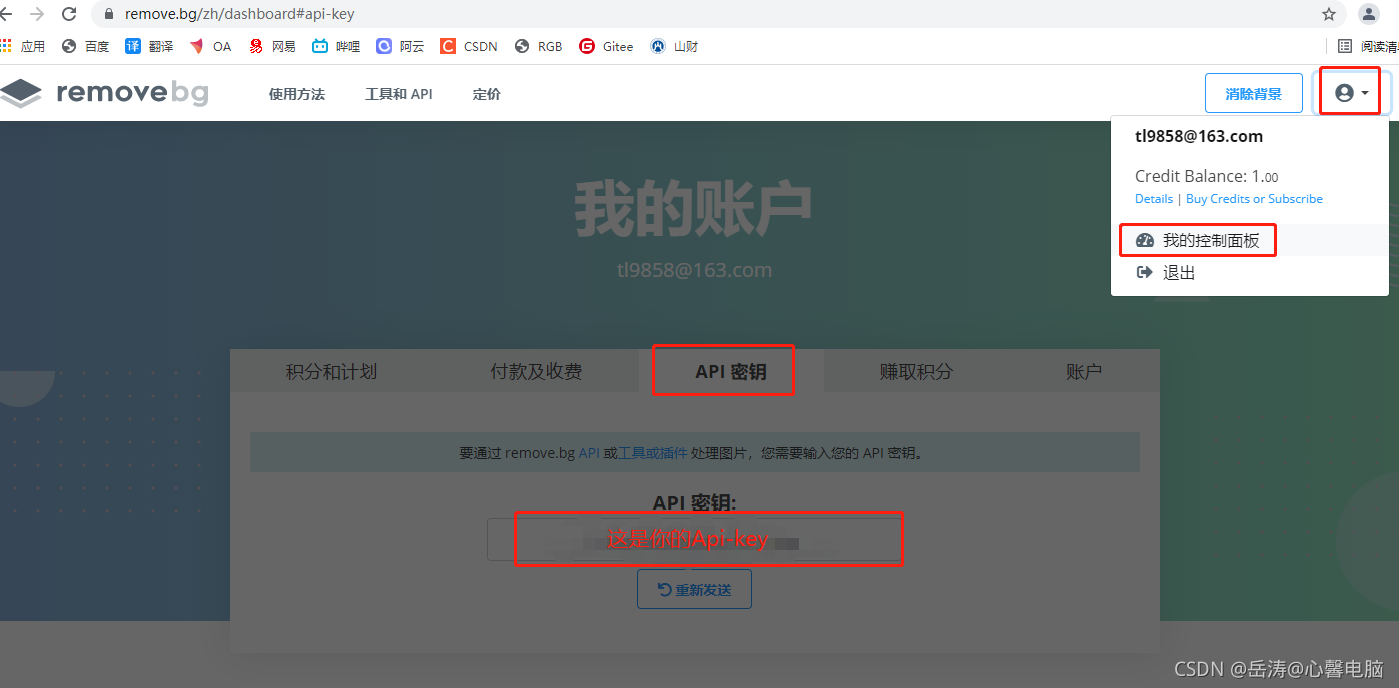Viewport: 1399px width, 688px height.
Task: Toggle the account avatar dropdown
Action: [1351, 93]
